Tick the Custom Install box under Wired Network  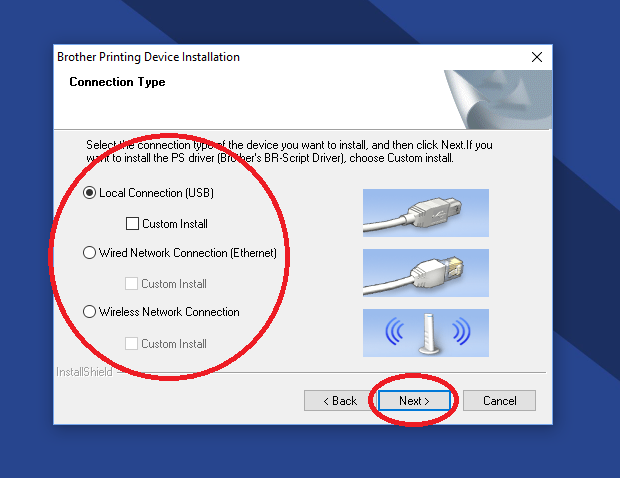tap(131, 283)
